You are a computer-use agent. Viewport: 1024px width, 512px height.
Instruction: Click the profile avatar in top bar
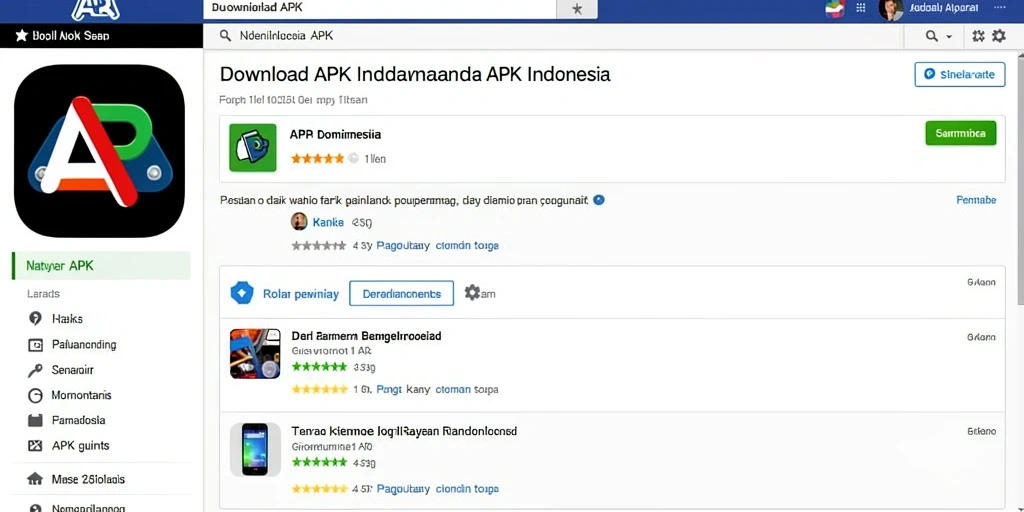tap(891, 8)
